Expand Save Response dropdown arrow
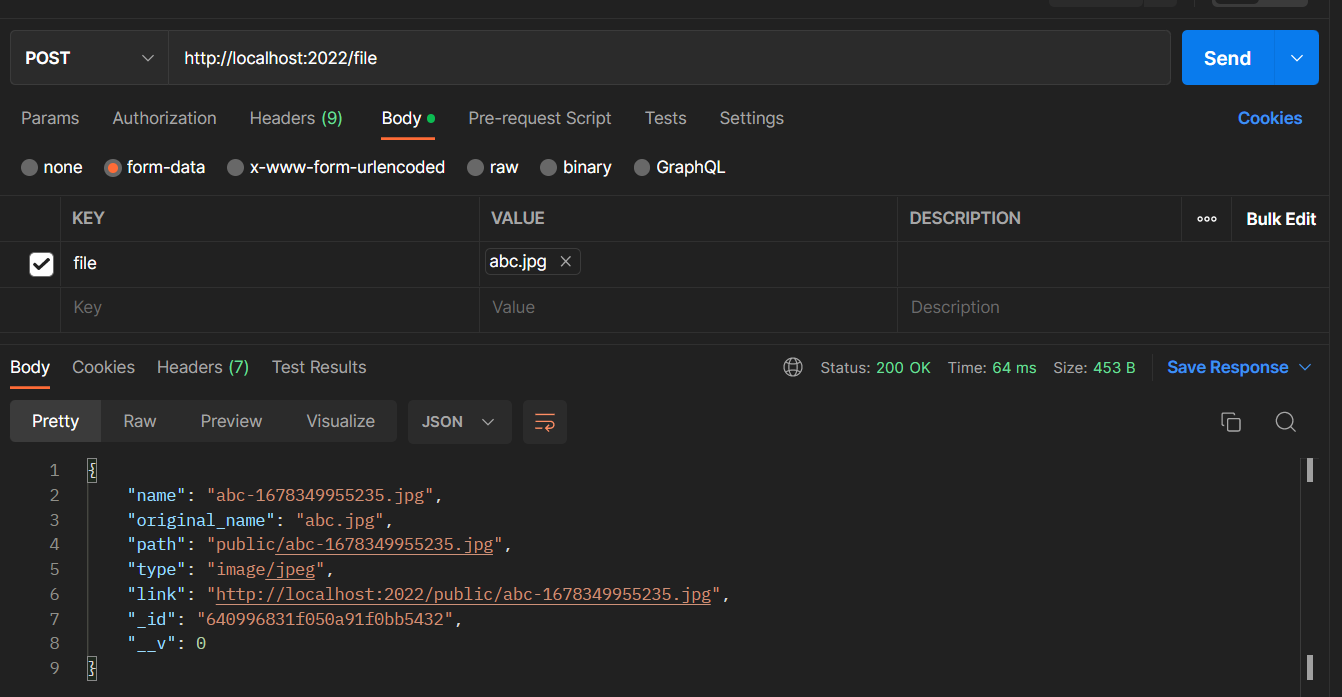The height and width of the screenshot is (697, 1342). 1305,367
